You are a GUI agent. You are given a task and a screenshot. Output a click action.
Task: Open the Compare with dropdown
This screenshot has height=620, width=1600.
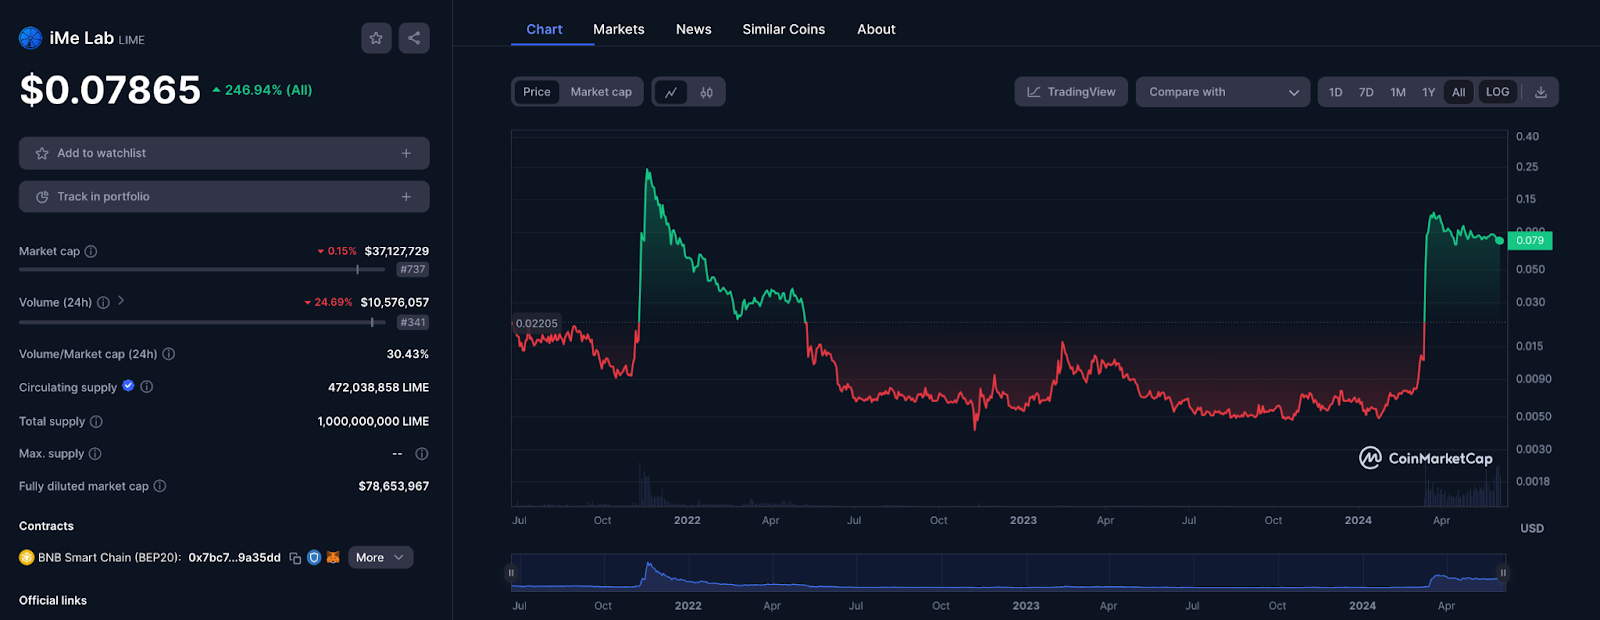pos(1223,92)
